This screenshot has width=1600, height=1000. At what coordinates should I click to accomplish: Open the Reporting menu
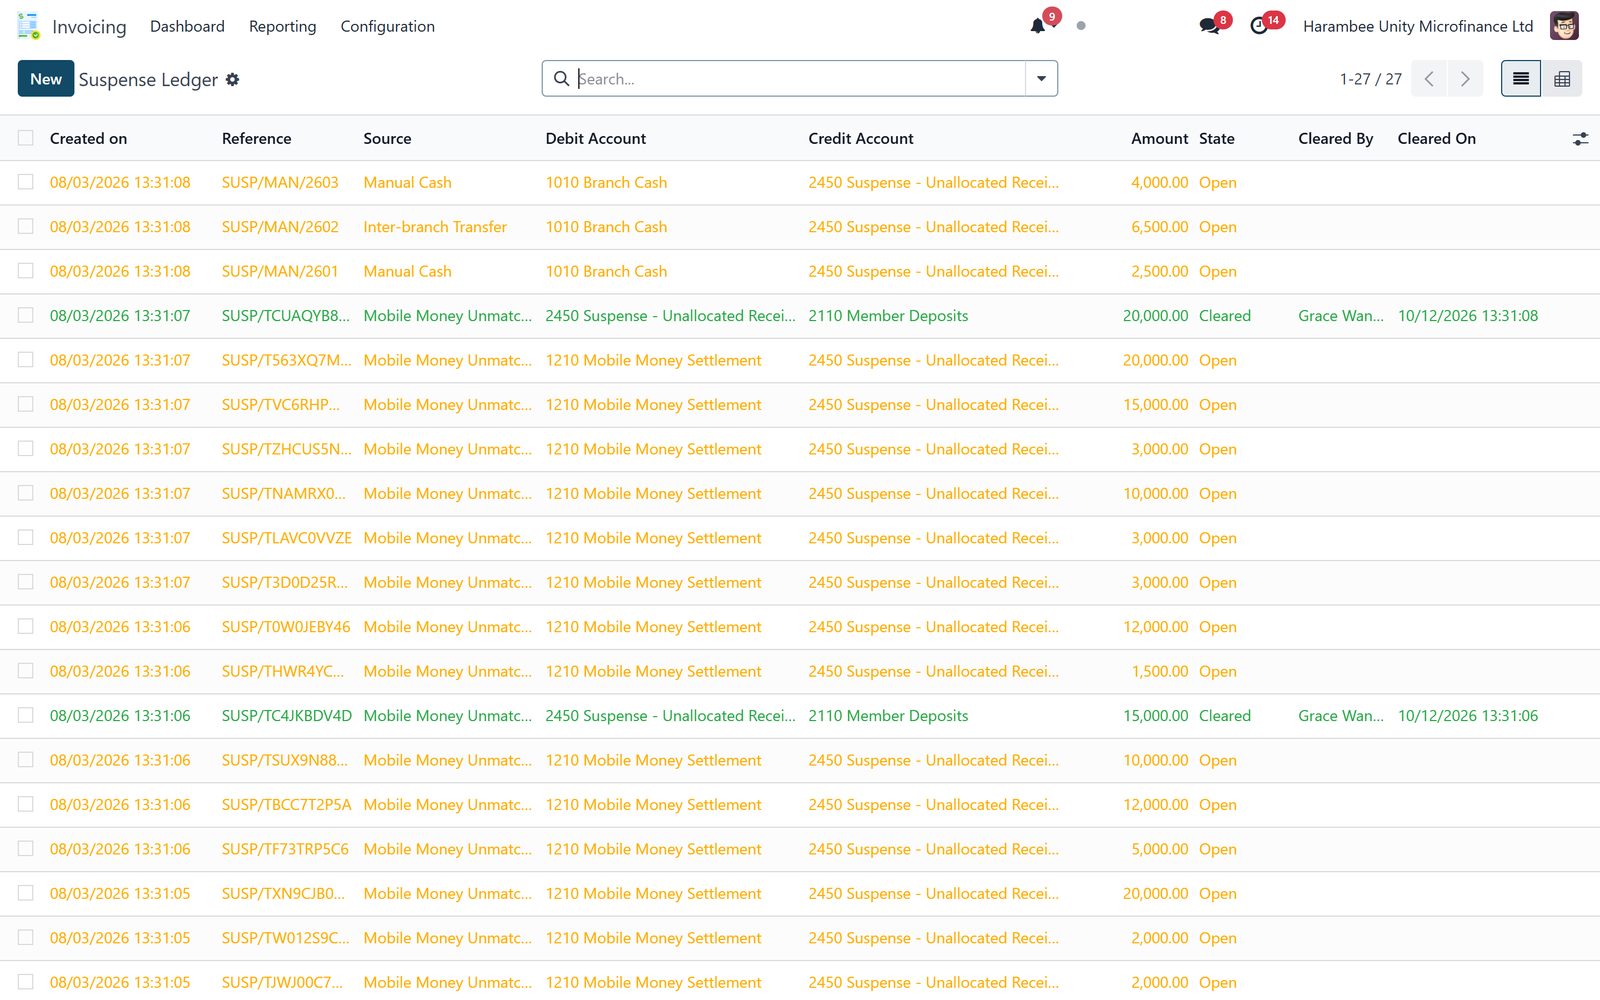(x=282, y=26)
